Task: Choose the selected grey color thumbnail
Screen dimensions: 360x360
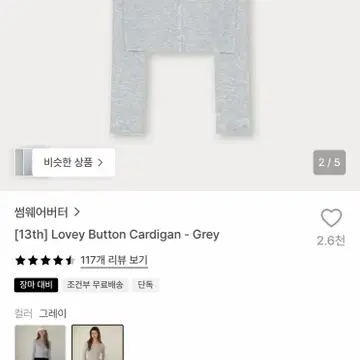Action: point(98,342)
